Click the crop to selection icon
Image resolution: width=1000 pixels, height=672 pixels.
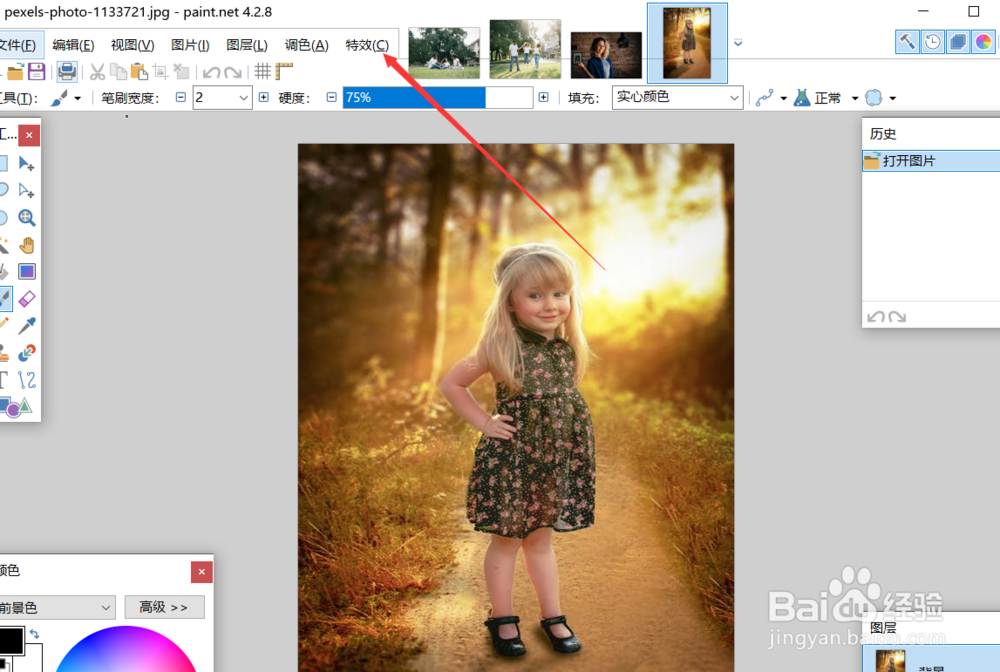pyautogui.click(x=160, y=71)
